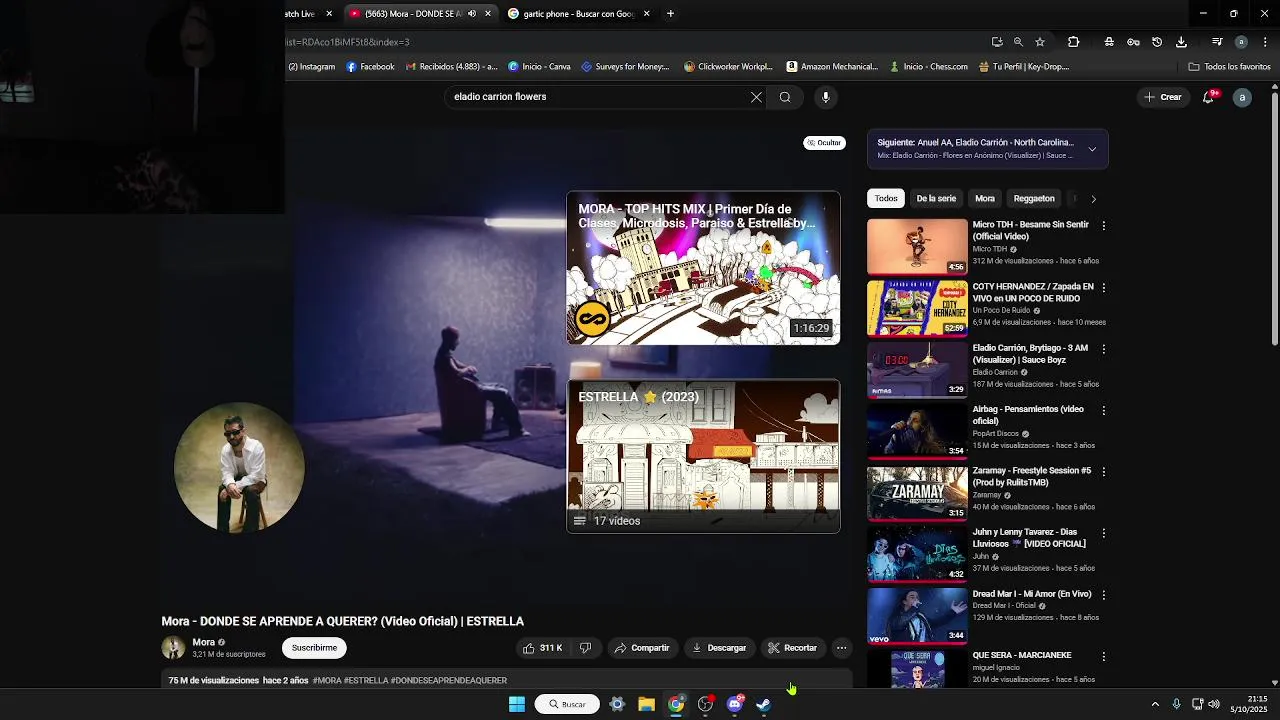Select the Reggaeton filter chip
The height and width of the screenshot is (720, 1280).
coord(1034,198)
